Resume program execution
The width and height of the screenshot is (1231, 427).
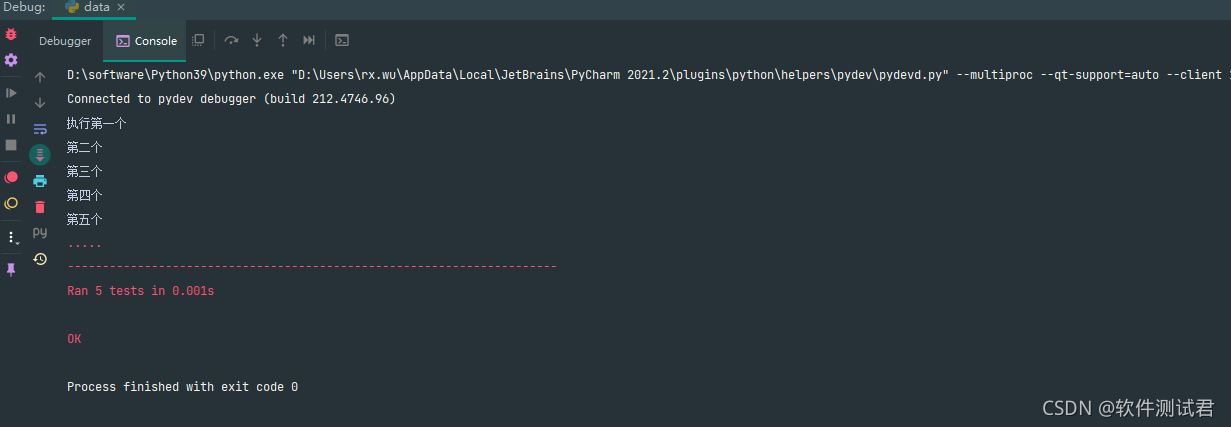11,92
